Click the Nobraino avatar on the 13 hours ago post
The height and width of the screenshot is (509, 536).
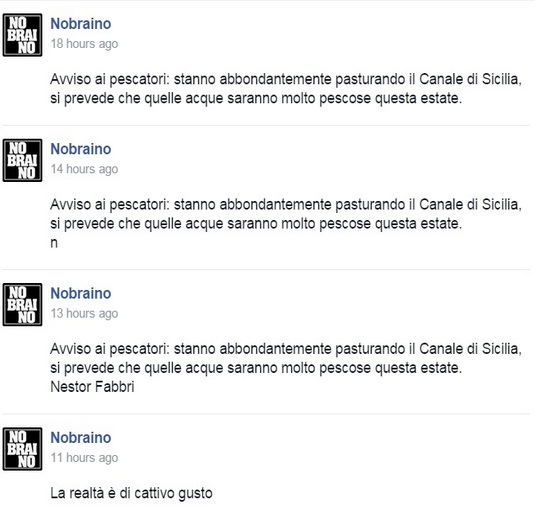pos(23,305)
